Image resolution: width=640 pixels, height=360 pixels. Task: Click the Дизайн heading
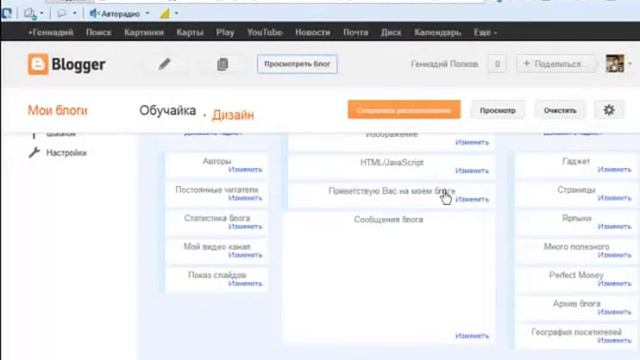(x=233, y=115)
